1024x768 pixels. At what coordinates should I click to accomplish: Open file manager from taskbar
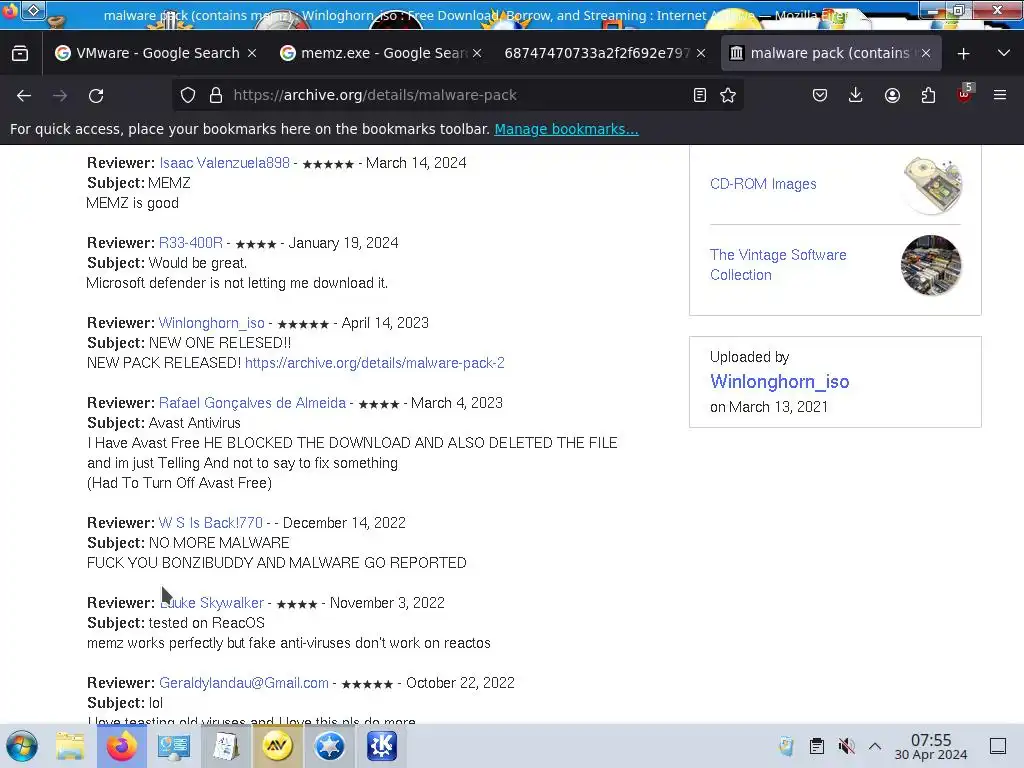point(70,746)
